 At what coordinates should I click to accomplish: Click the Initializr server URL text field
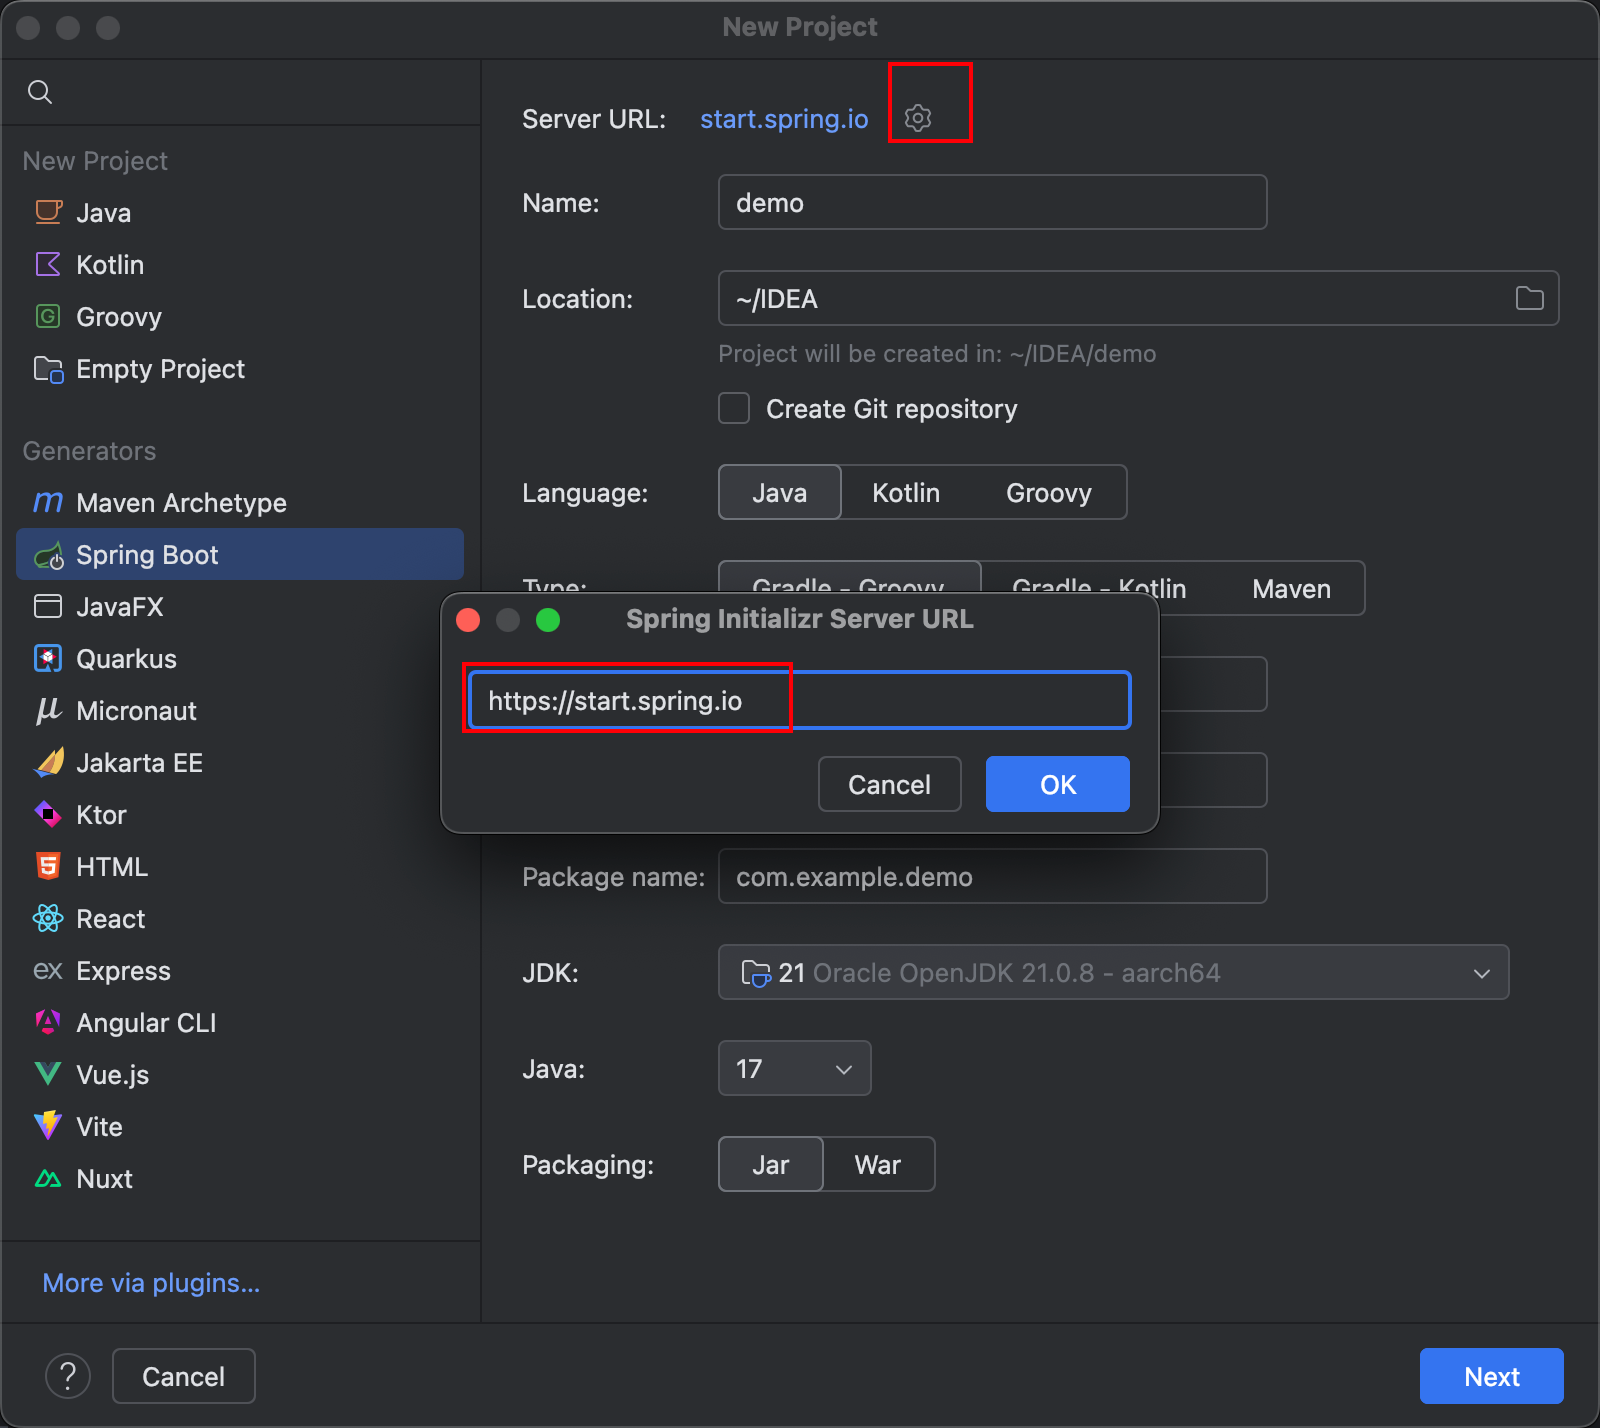click(x=799, y=700)
